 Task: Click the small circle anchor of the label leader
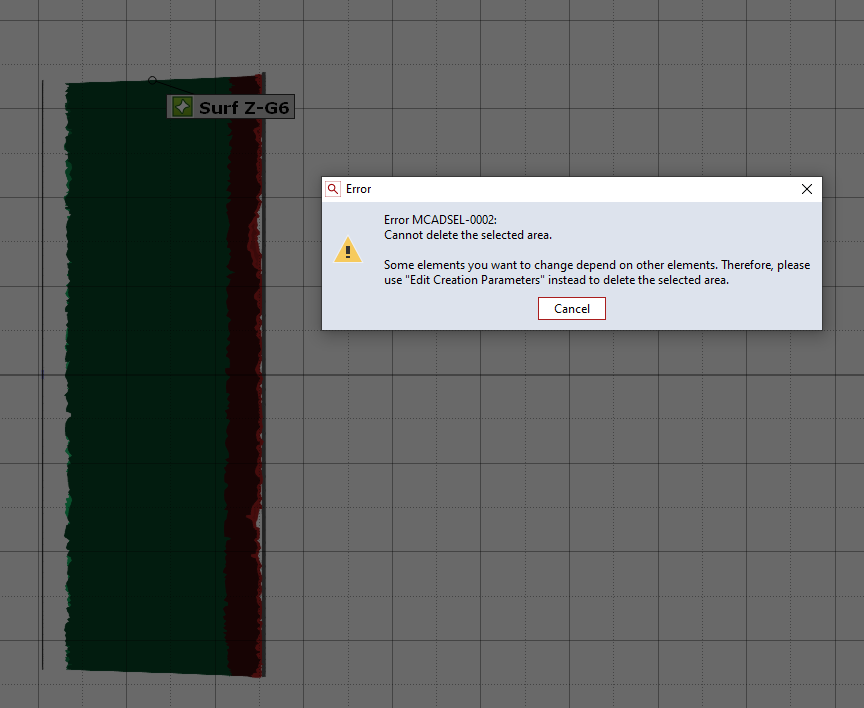[152, 80]
